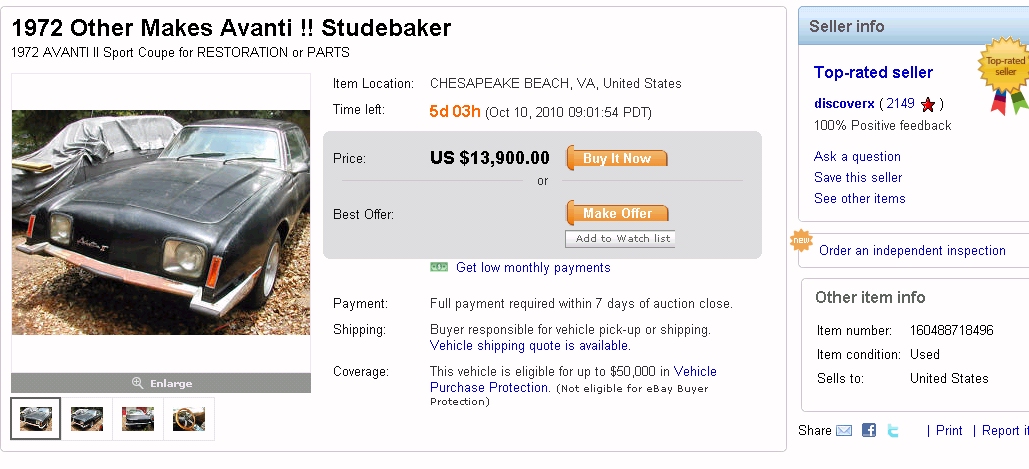Click 'Order an independent inspection' link
1029x469 pixels.
(912, 250)
